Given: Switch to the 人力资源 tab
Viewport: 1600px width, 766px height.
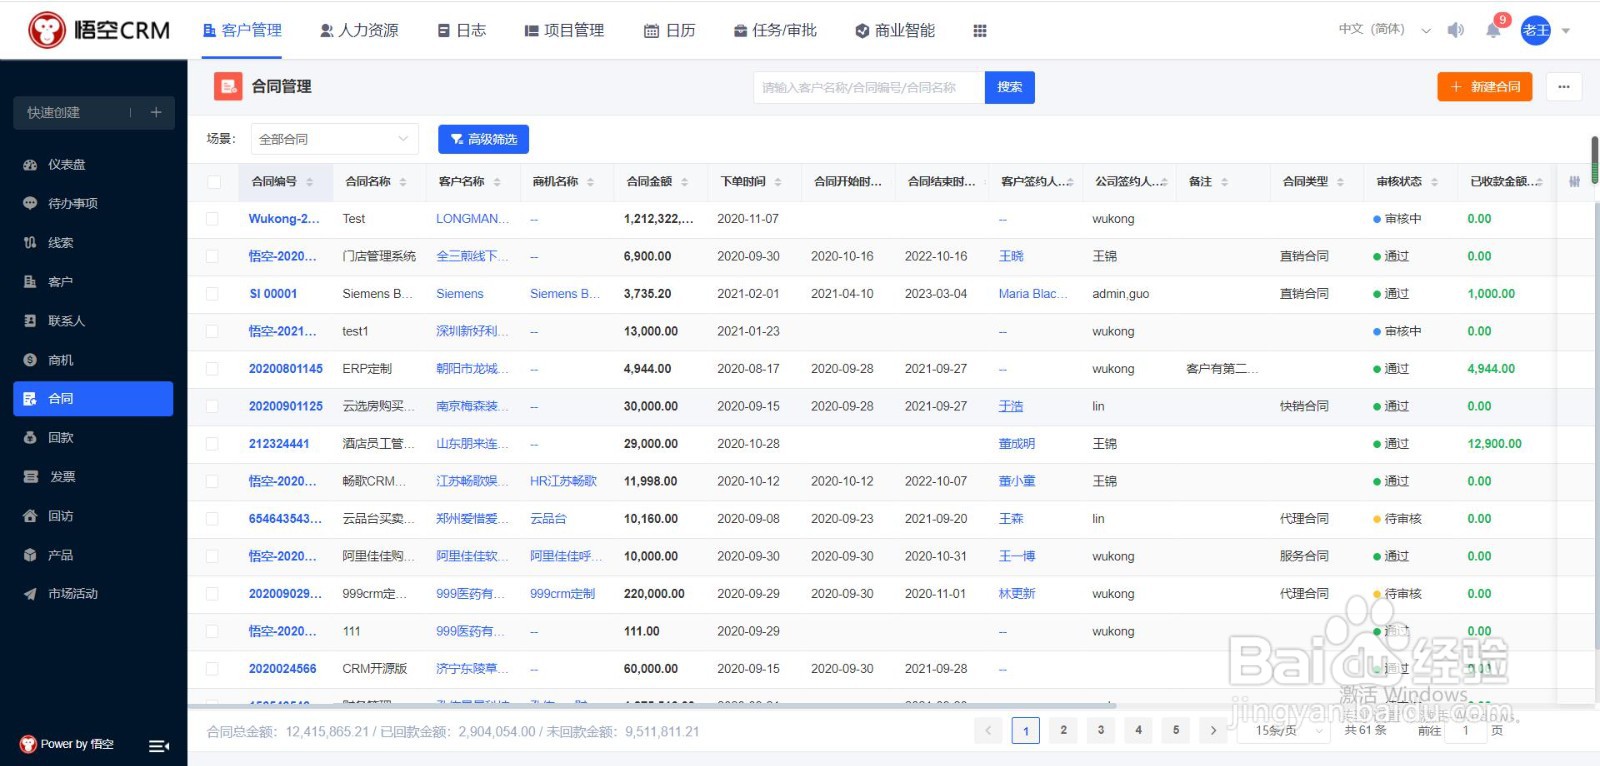Looking at the screenshot, I should click(359, 31).
